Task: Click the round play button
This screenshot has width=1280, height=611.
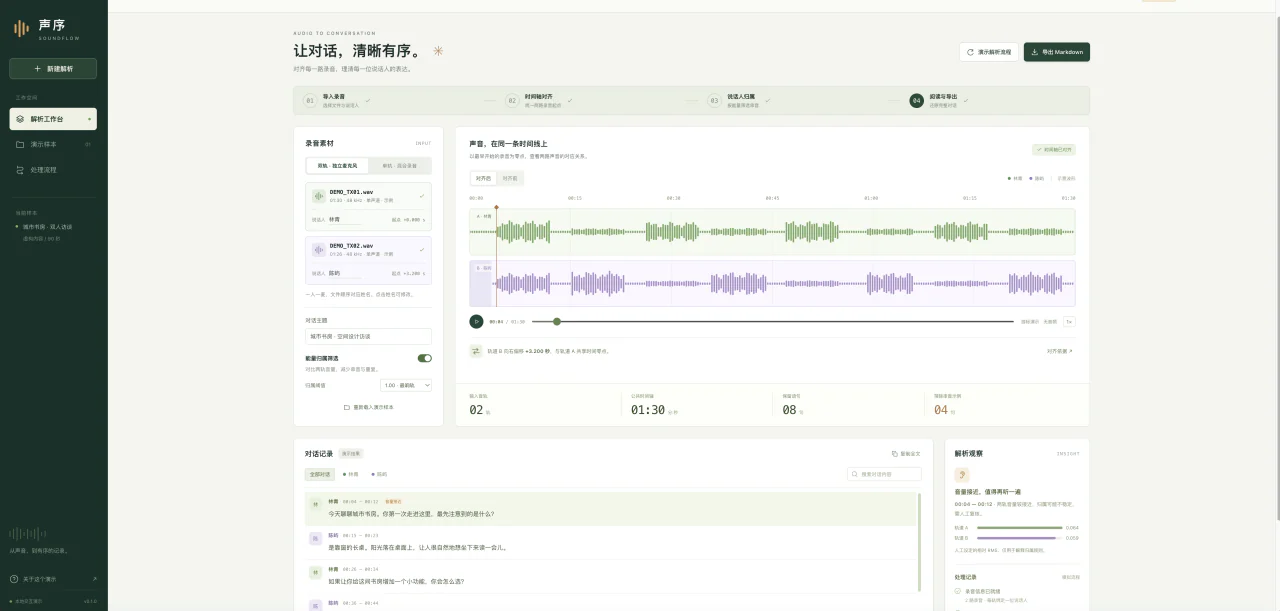Action: (x=477, y=321)
